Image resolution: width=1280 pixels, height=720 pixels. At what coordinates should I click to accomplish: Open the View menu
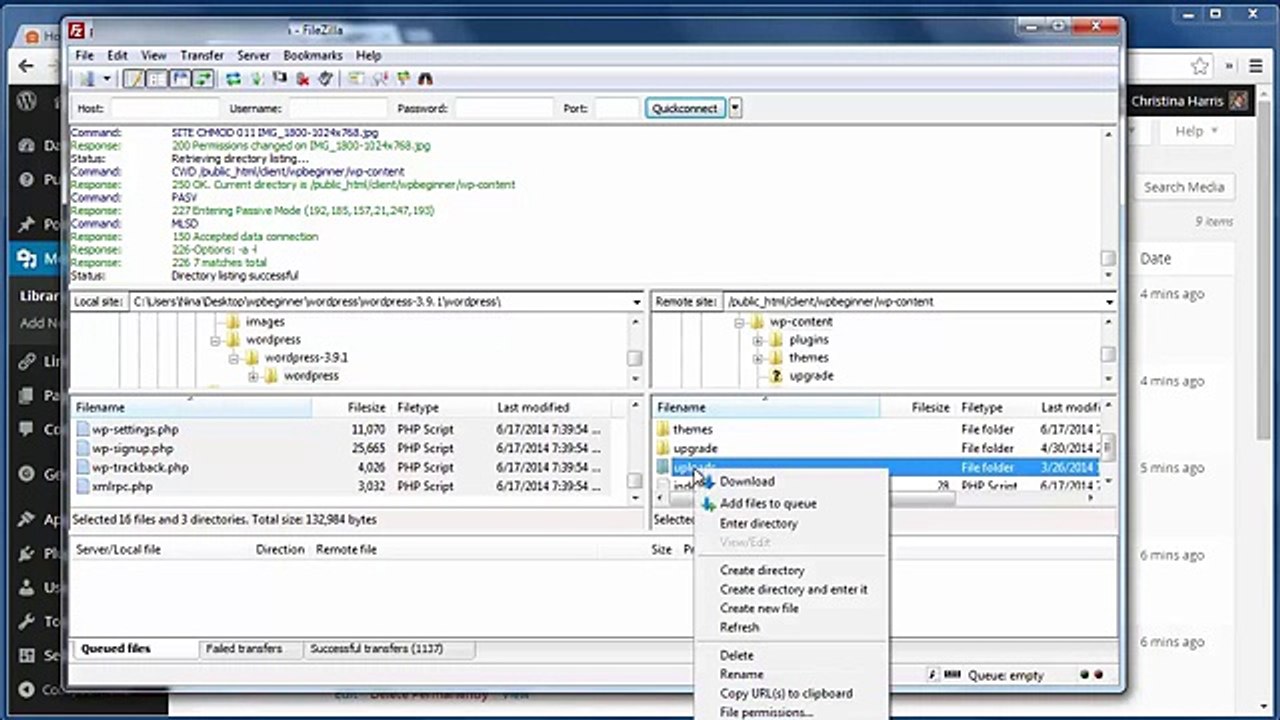pos(153,56)
